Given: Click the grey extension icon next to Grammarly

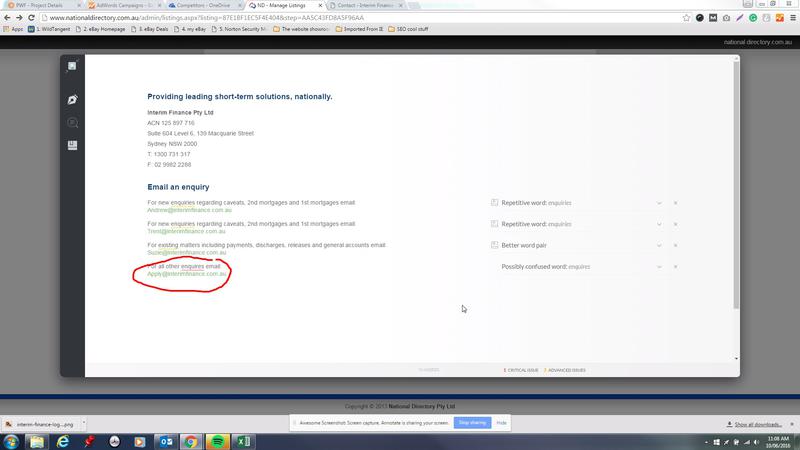Looking at the screenshot, I should tap(766, 18).
